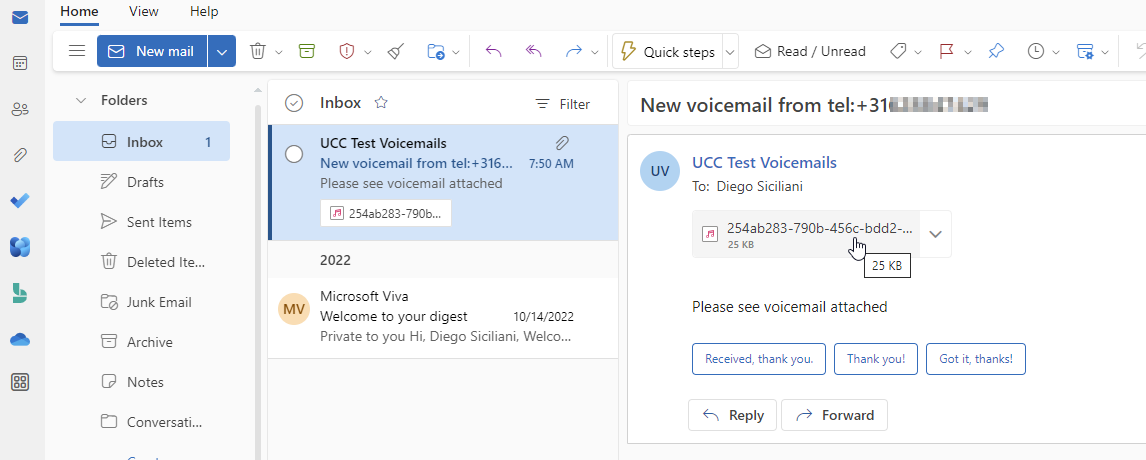Open the Microsoft Viva digest message
This screenshot has width=1146, height=460.
(443, 317)
